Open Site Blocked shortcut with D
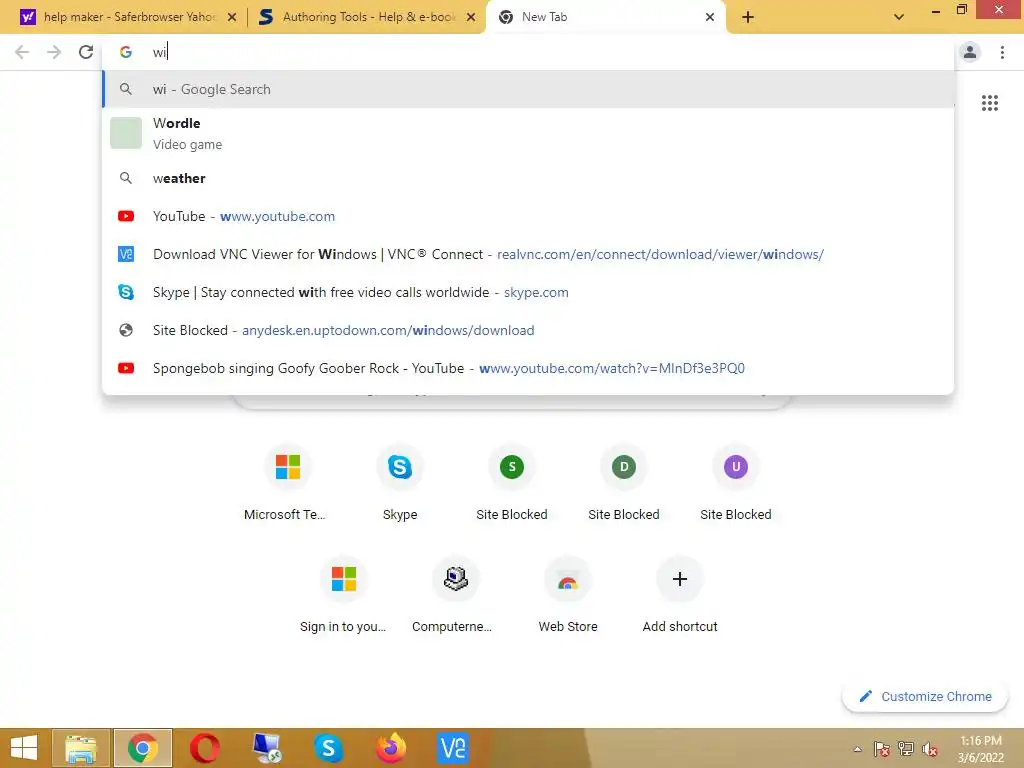 pos(624,483)
